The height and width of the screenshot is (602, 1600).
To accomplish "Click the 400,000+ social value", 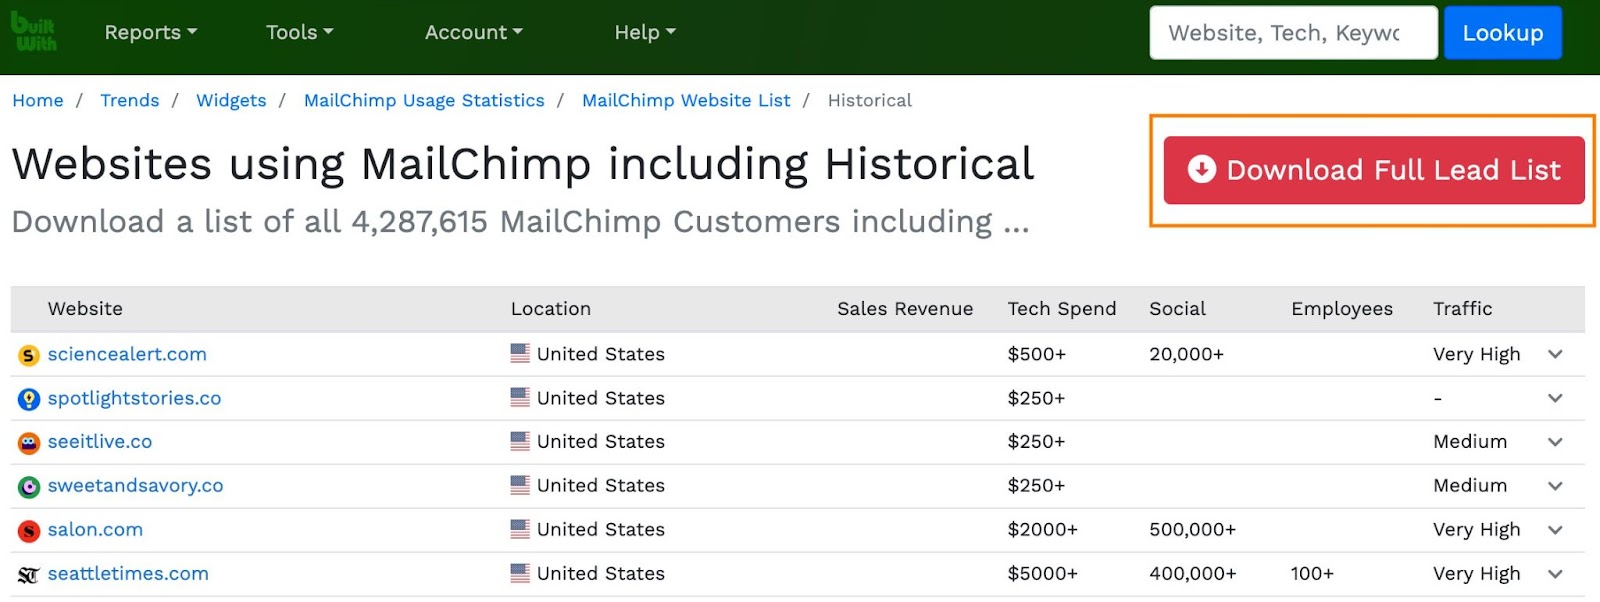I will (x=1193, y=574).
